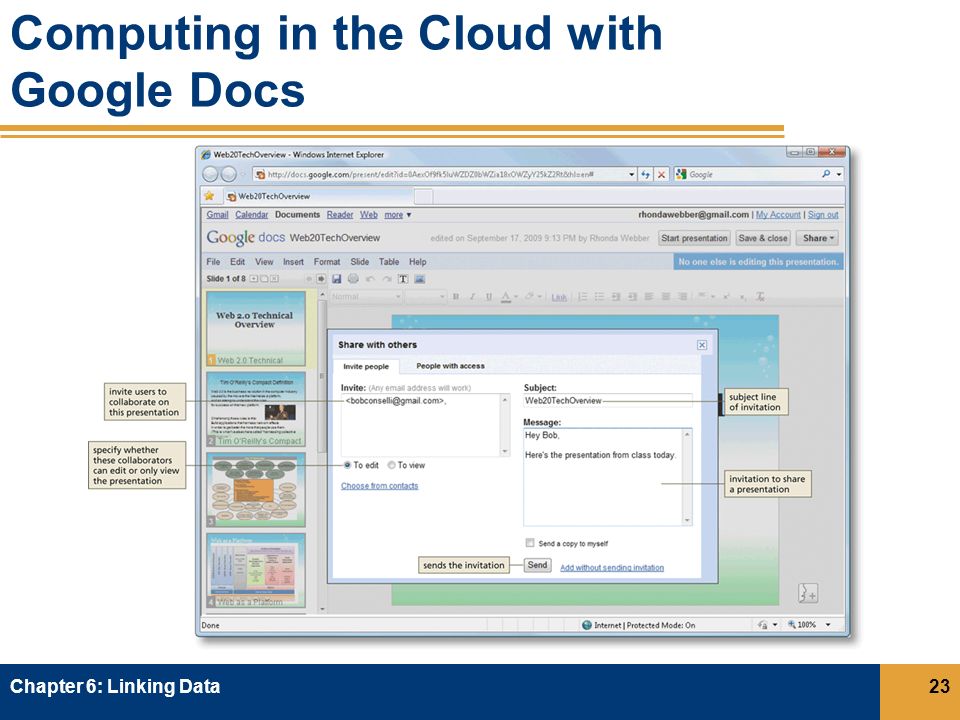Open the Normal paragraph style dropdown
Viewport: 960px width, 720px height.
(366, 296)
